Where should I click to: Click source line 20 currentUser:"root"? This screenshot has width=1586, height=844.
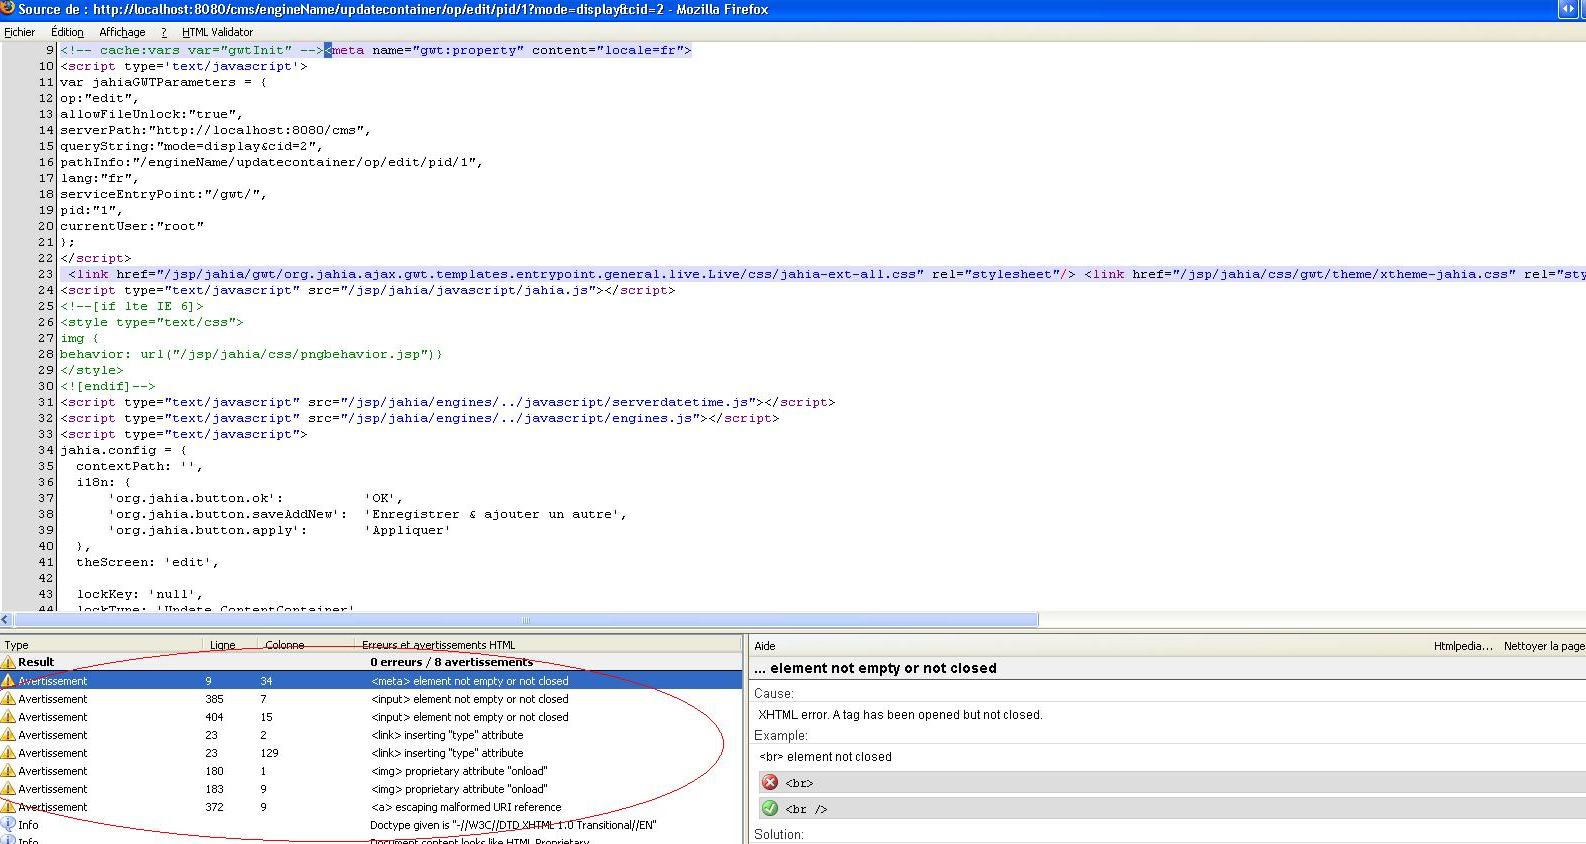click(x=132, y=226)
